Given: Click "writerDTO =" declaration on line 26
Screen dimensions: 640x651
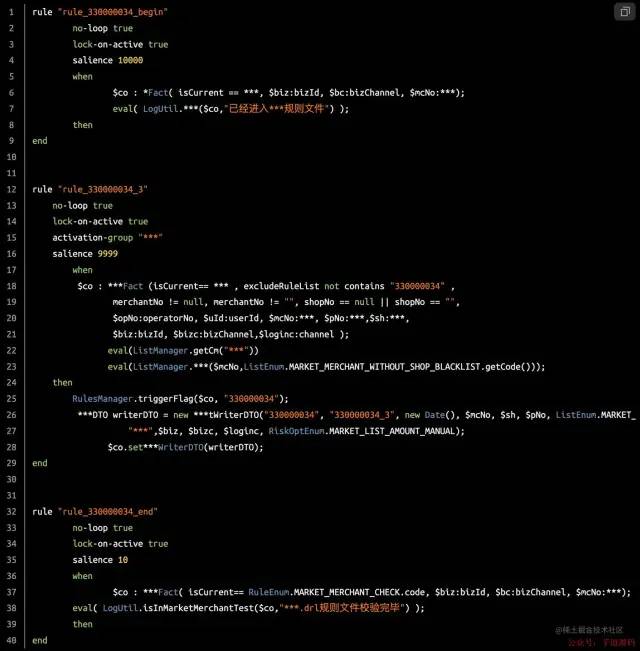Looking at the screenshot, I should (x=140, y=415).
